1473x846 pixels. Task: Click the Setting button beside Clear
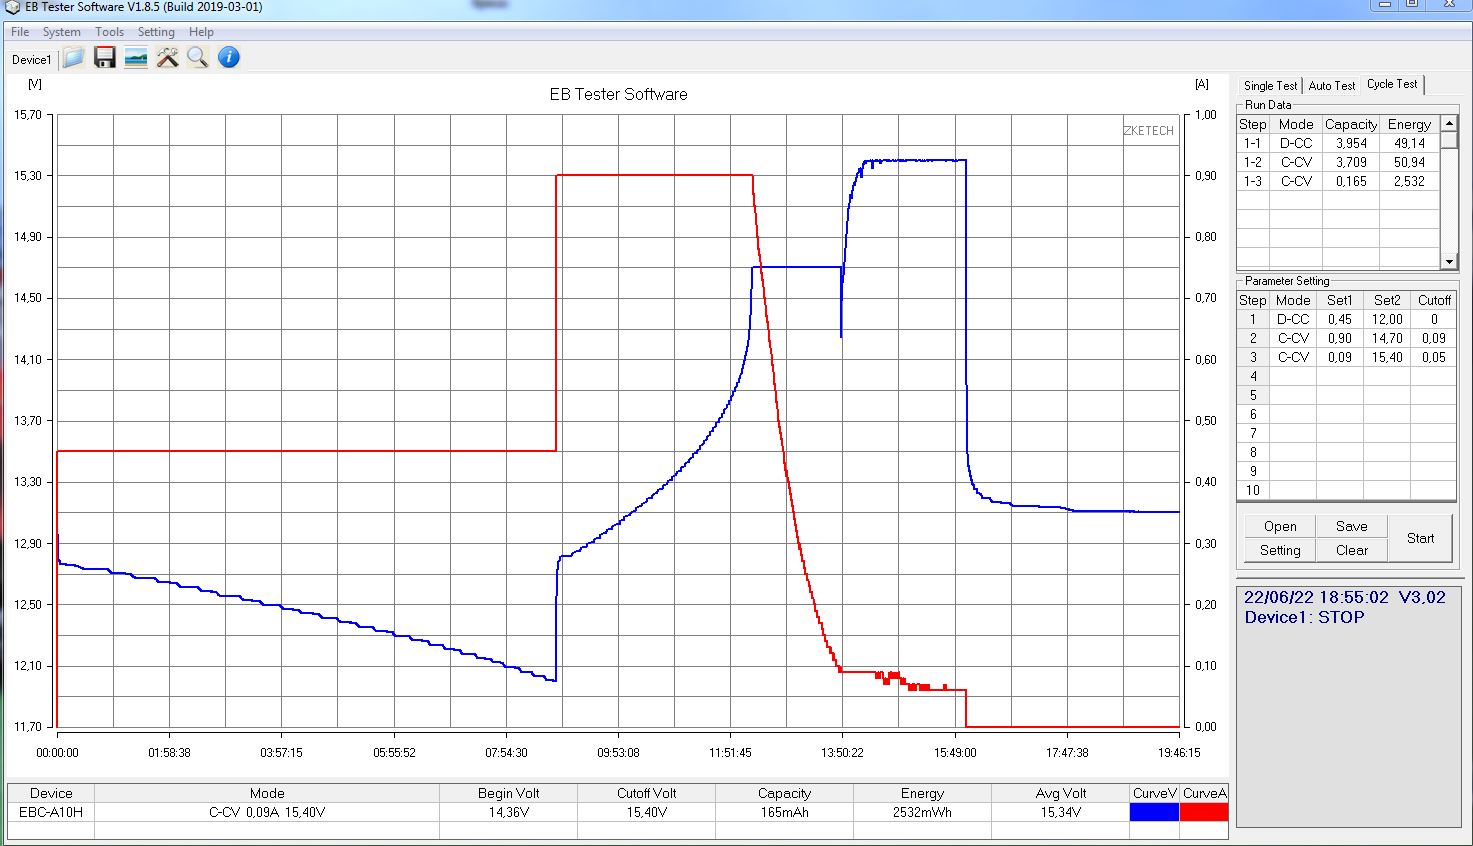tap(1280, 550)
